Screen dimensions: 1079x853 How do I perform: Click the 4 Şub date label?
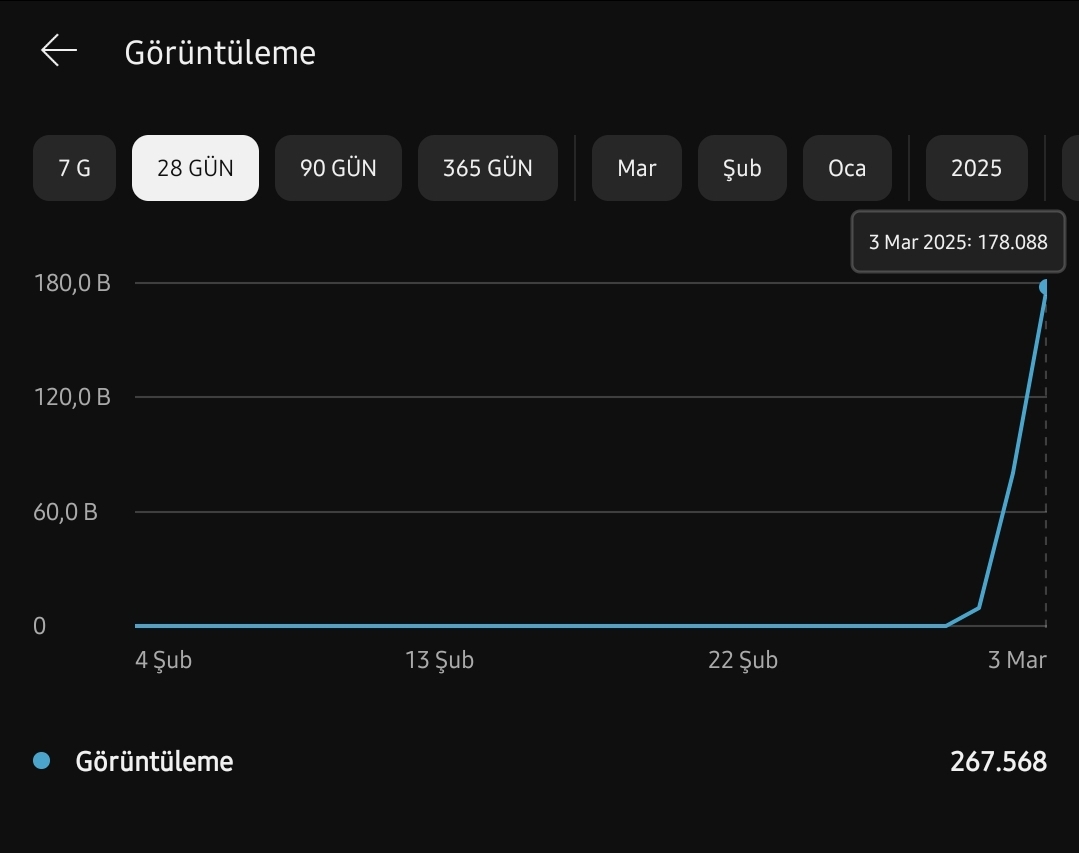click(164, 660)
